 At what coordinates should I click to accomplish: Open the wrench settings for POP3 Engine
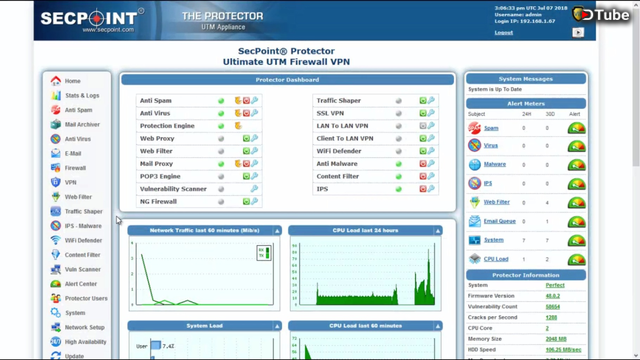pyautogui.click(x=255, y=176)
